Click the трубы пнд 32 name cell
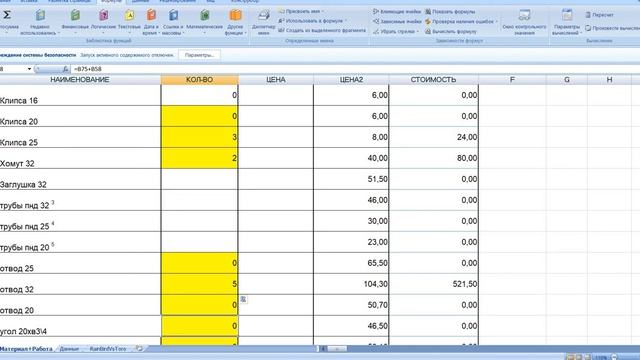This screenshot has height=360, width=640. (x=80, y=200)
